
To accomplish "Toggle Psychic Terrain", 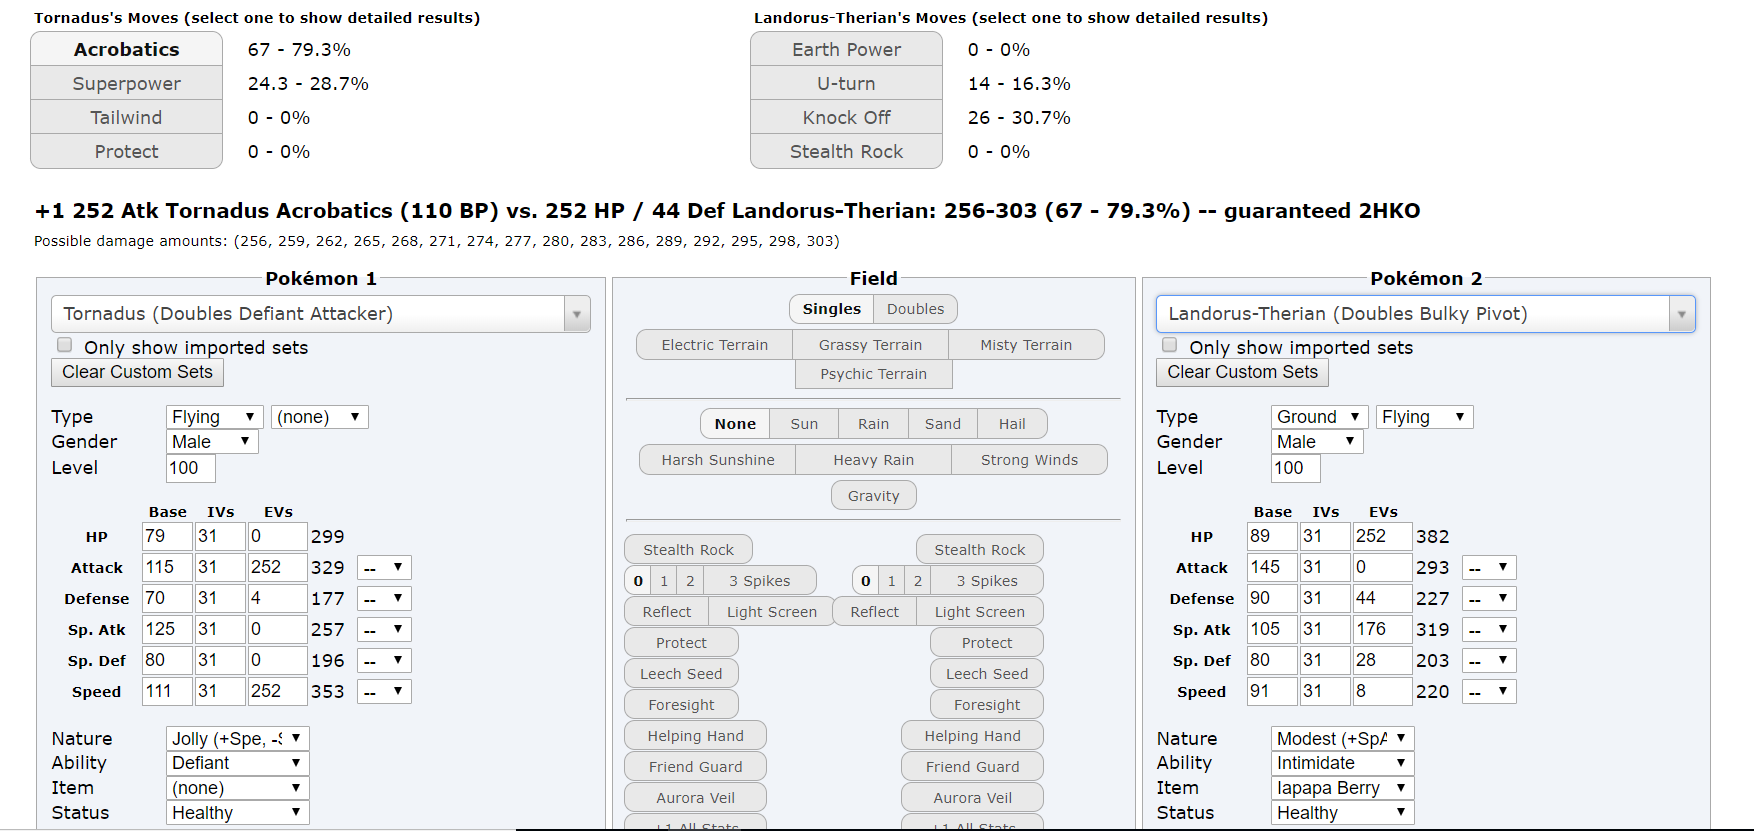I will 874,374.
